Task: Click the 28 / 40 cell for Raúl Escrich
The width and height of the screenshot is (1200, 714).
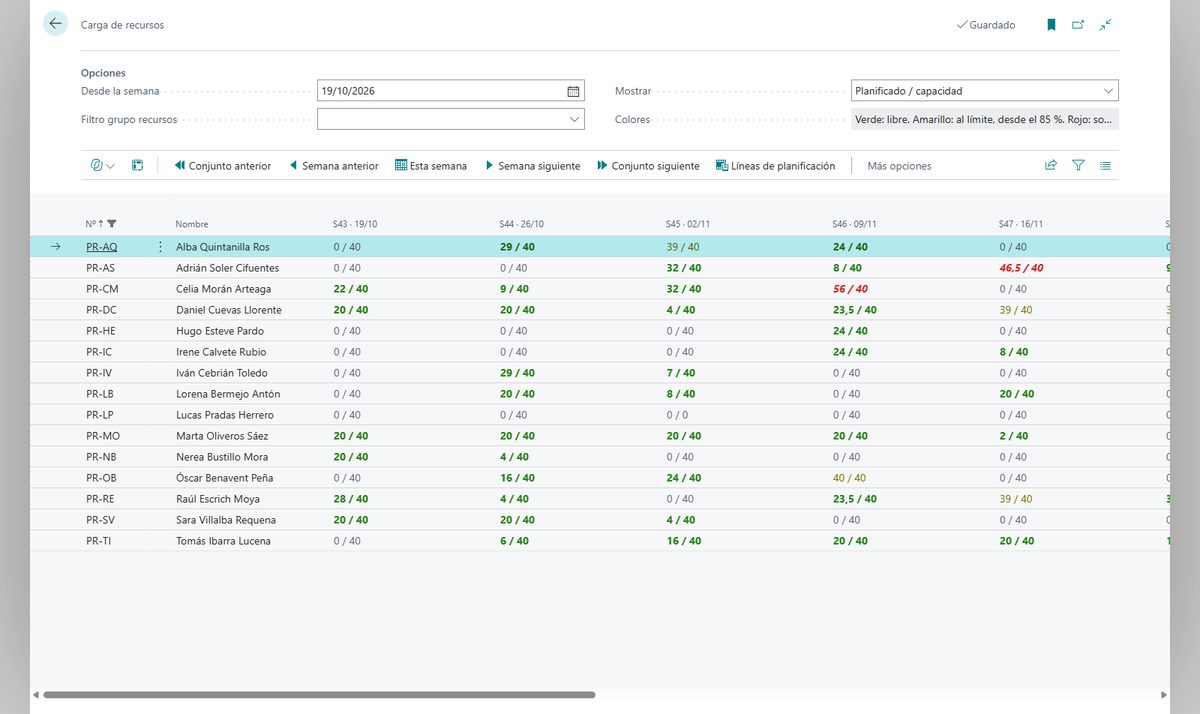Action: pyautogui.click(x=351, y=499)
